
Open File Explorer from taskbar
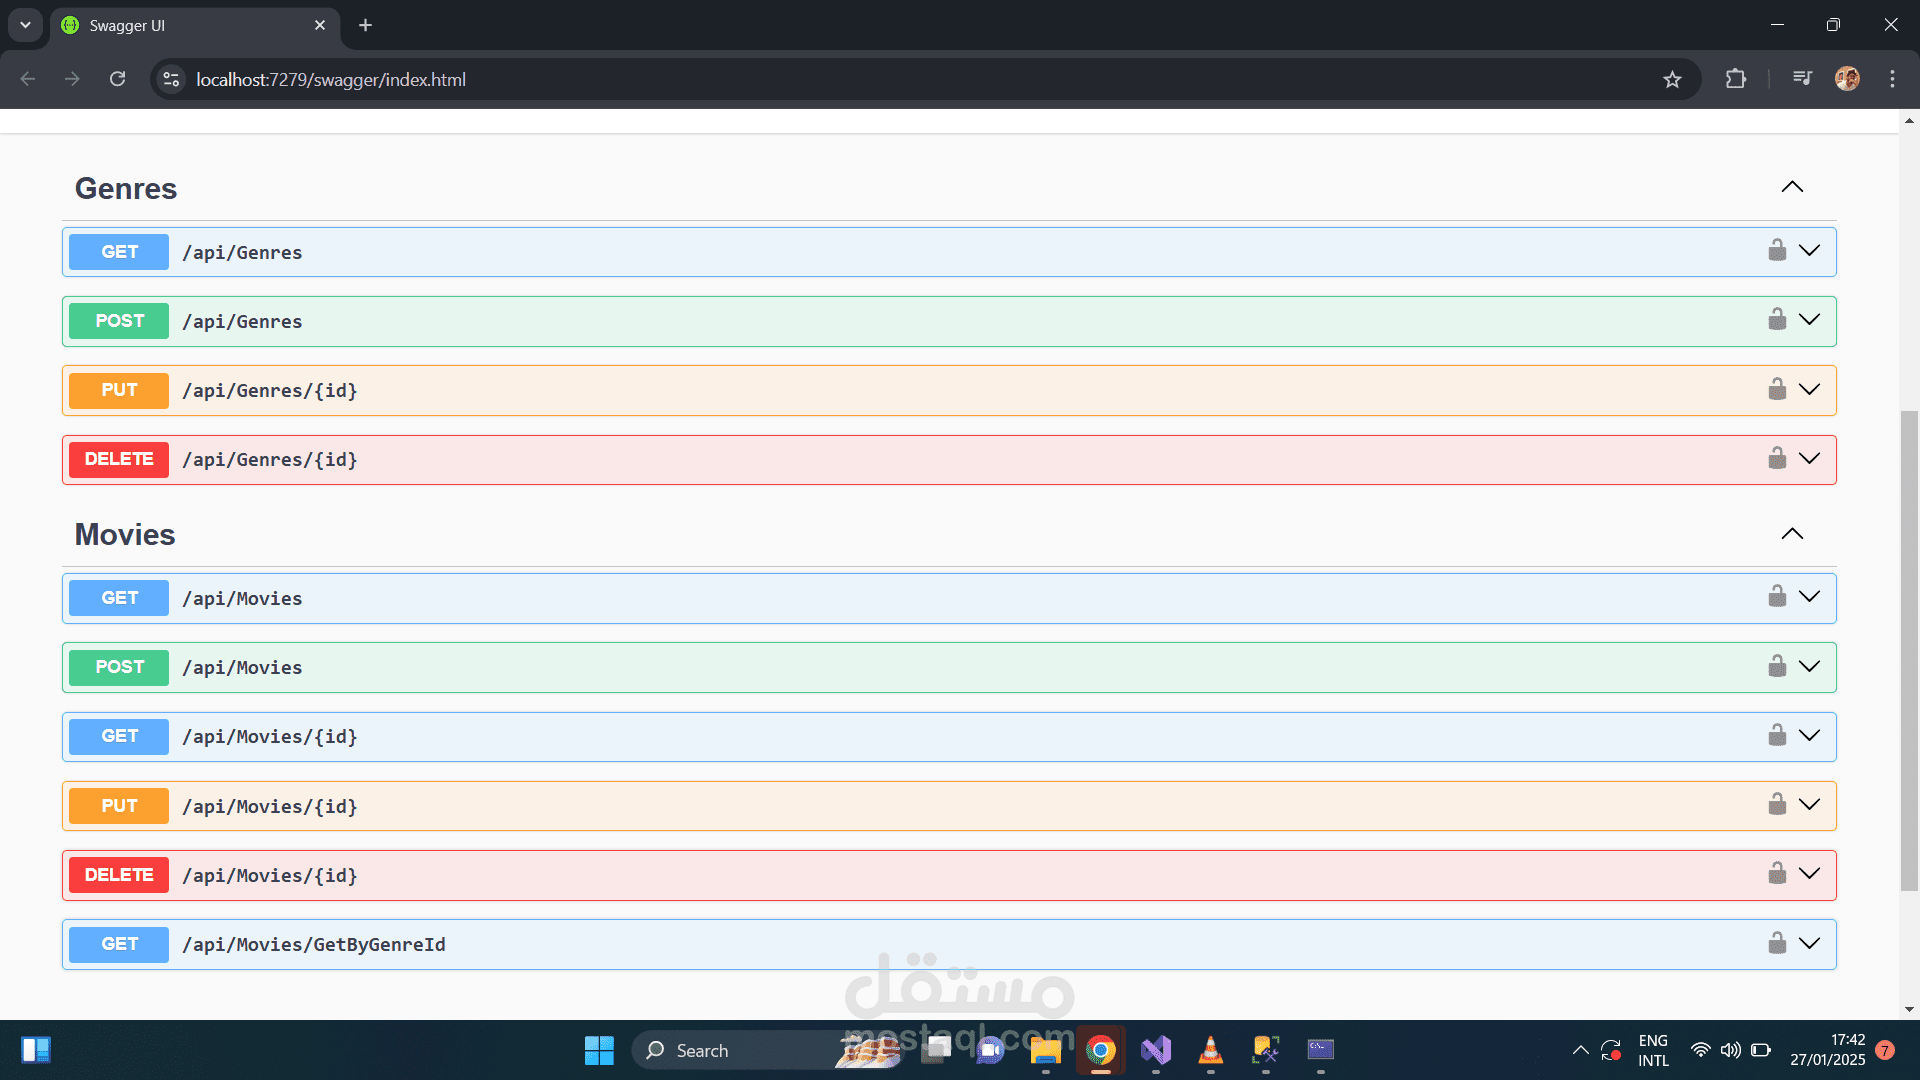click(x=1045, y=1050)
